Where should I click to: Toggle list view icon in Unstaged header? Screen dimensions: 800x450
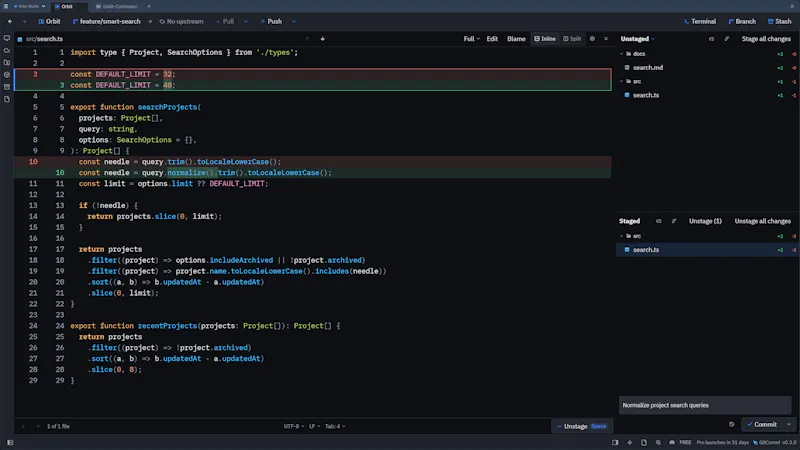tap(711, 39)
